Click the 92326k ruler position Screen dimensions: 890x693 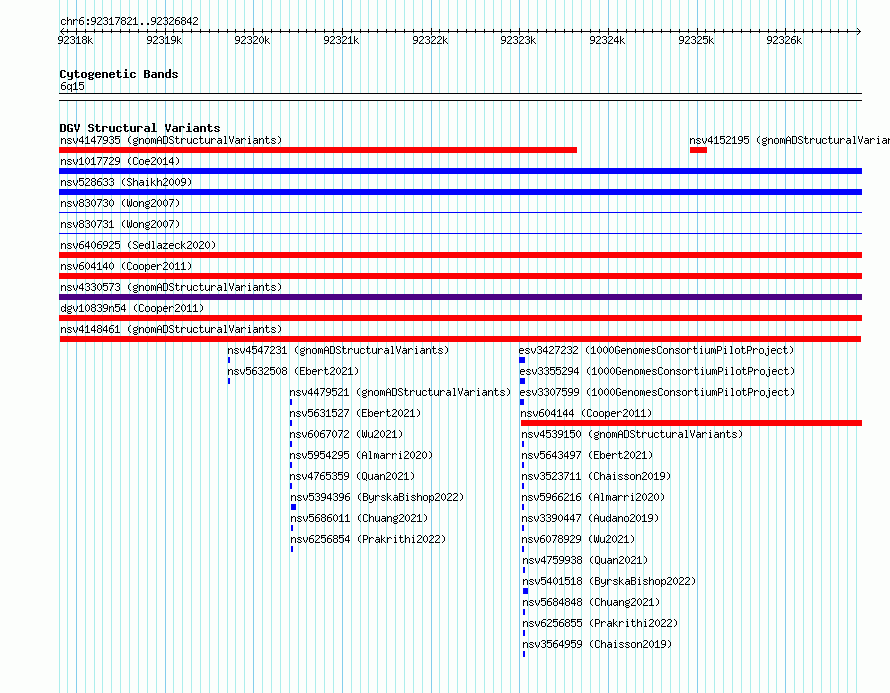point(784,40)
